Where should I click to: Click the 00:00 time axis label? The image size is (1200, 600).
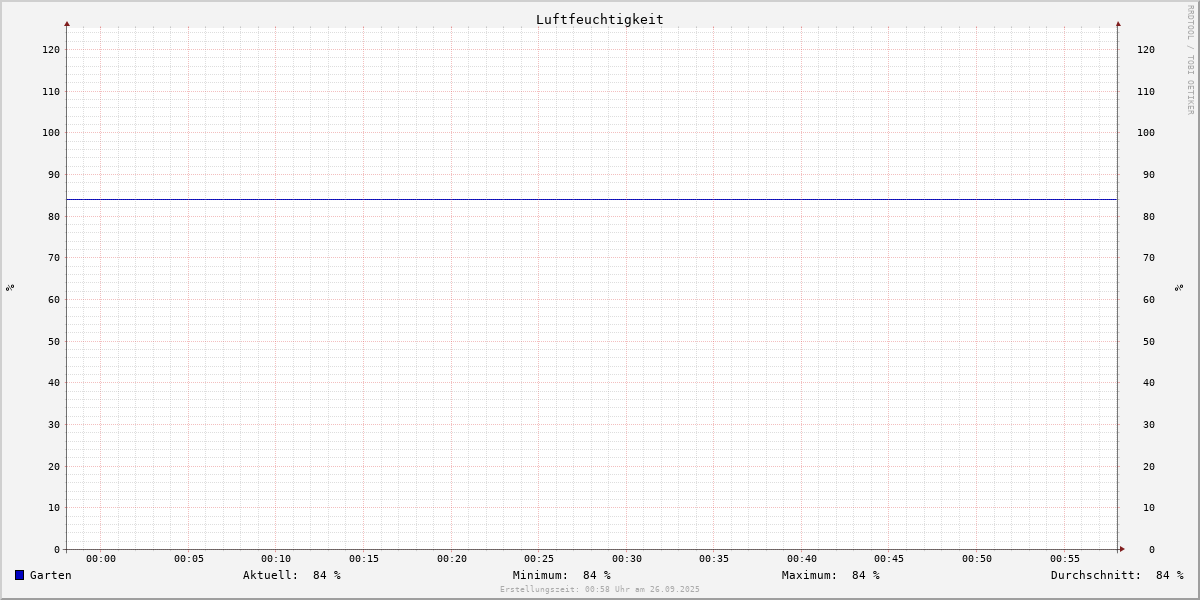point(101,559)
